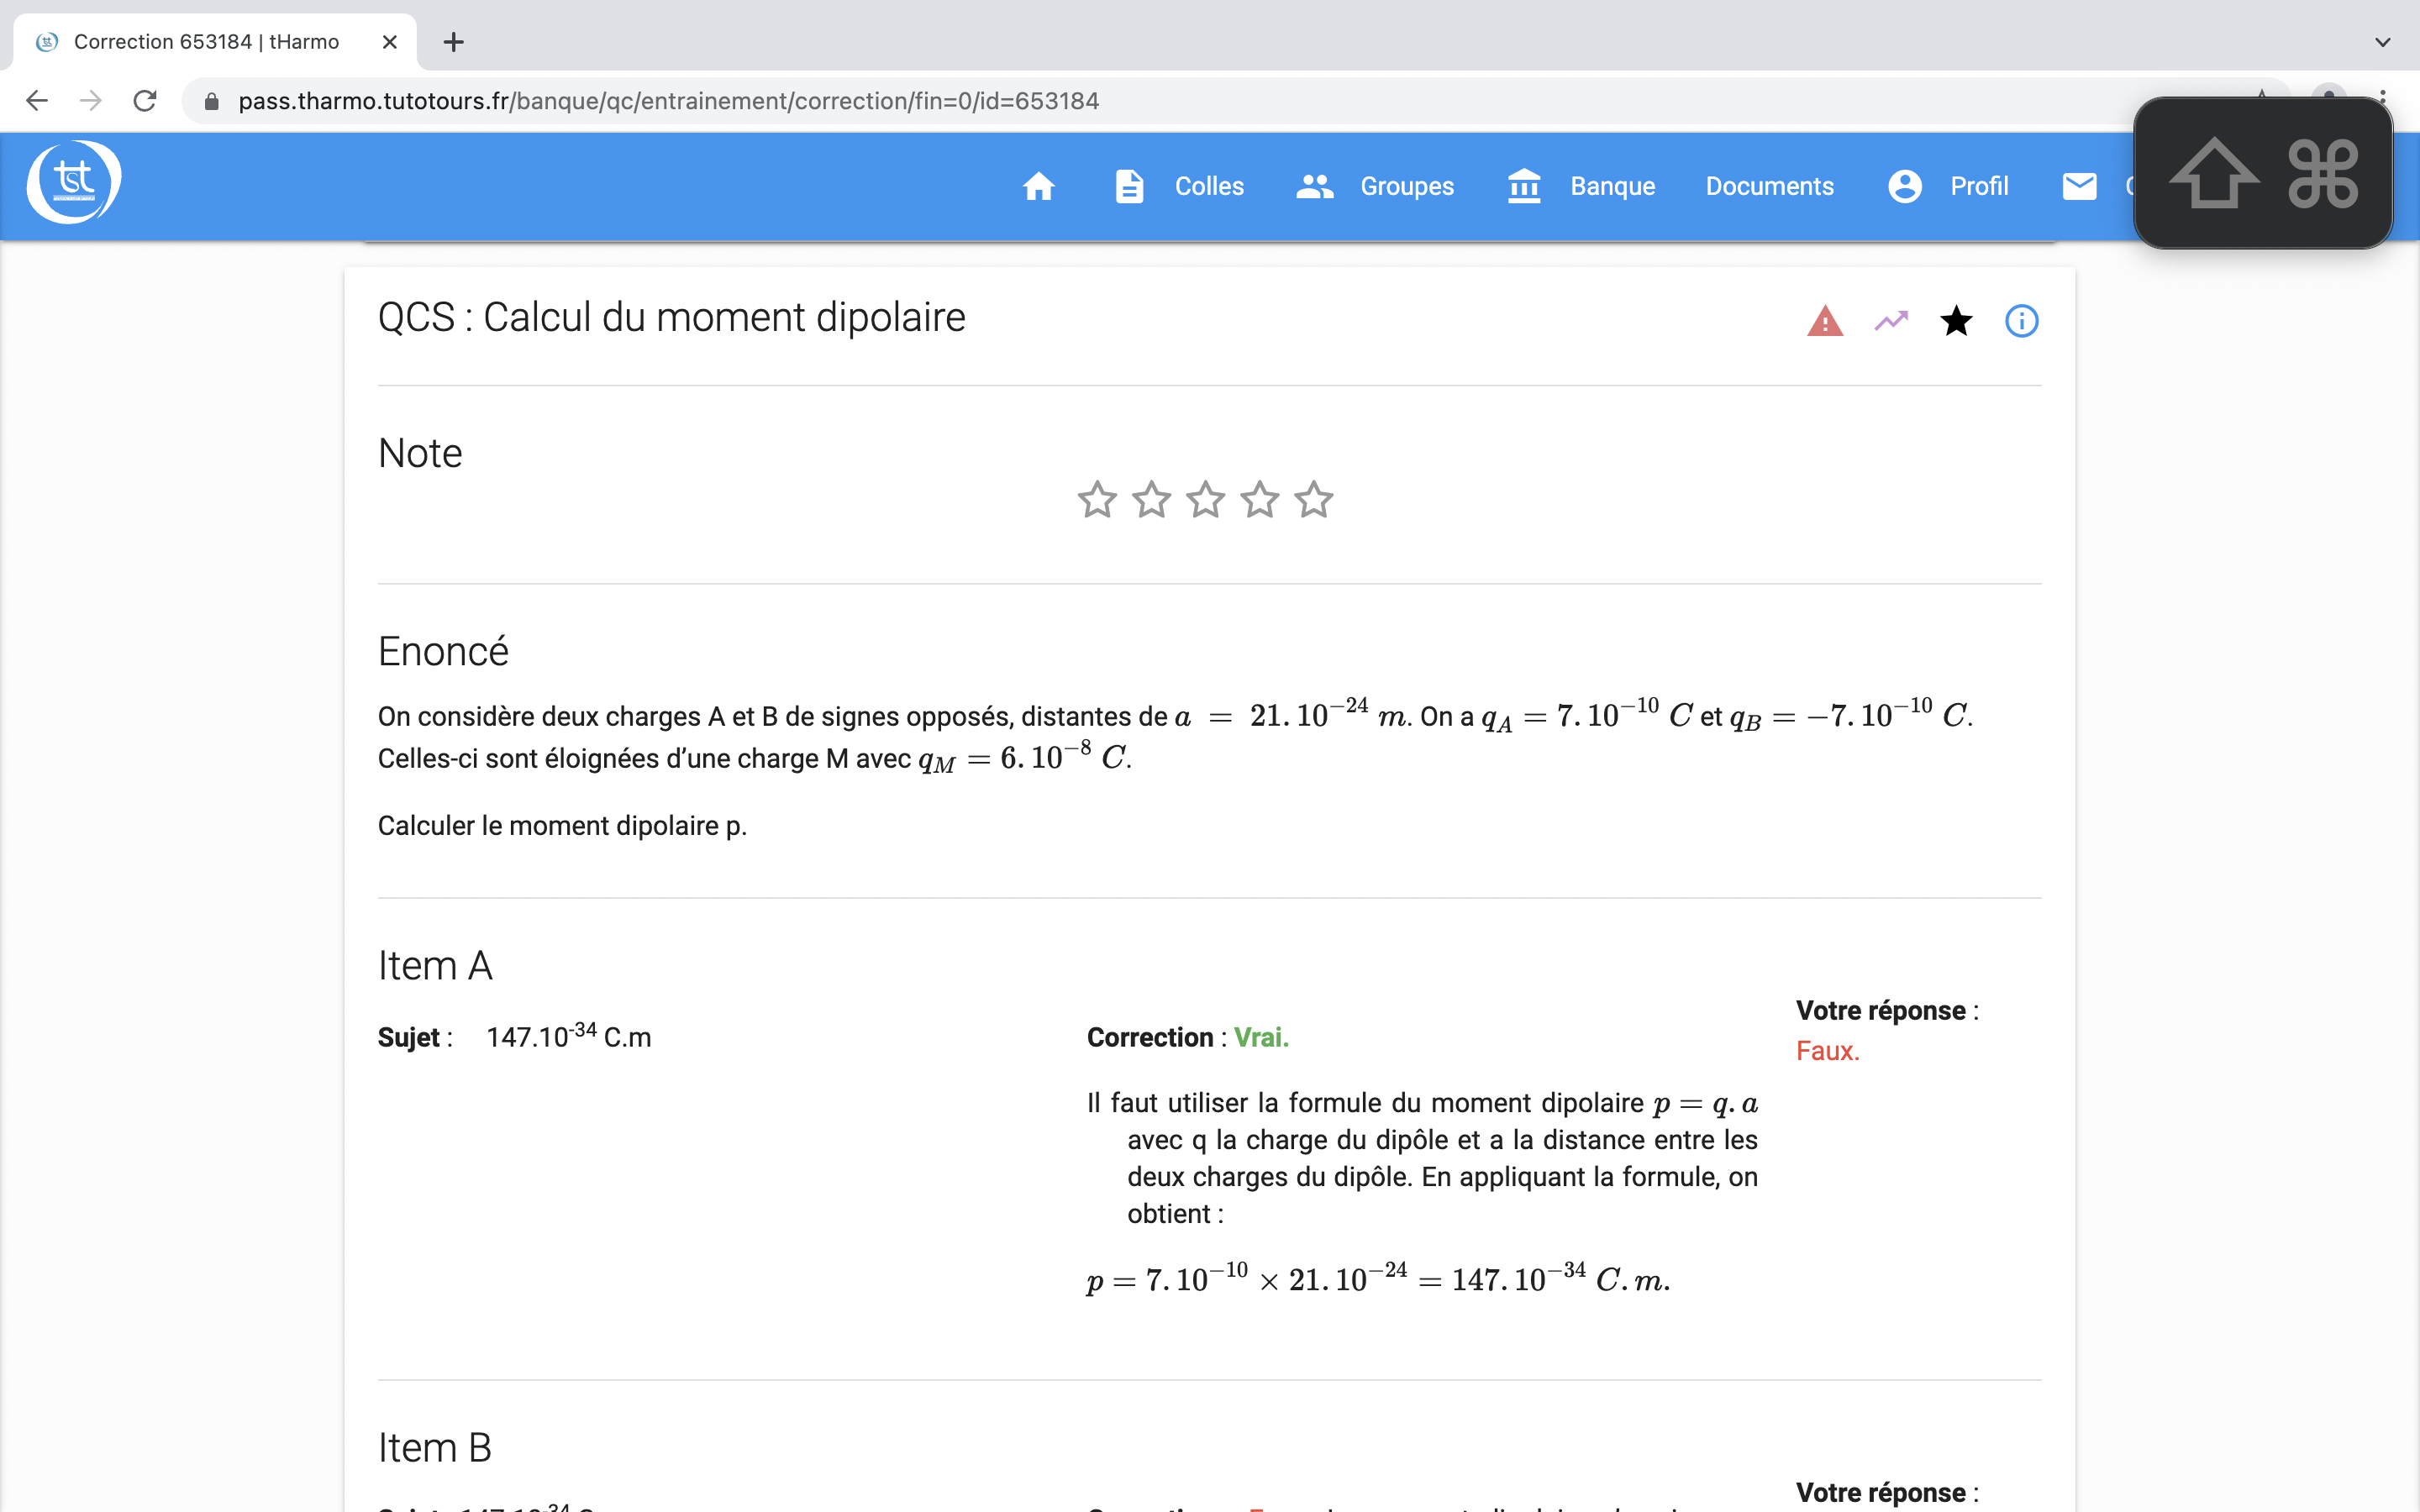Screen dimensions: 2420x1512
Task: Rate the question five stars
Action: (1313, 499)
